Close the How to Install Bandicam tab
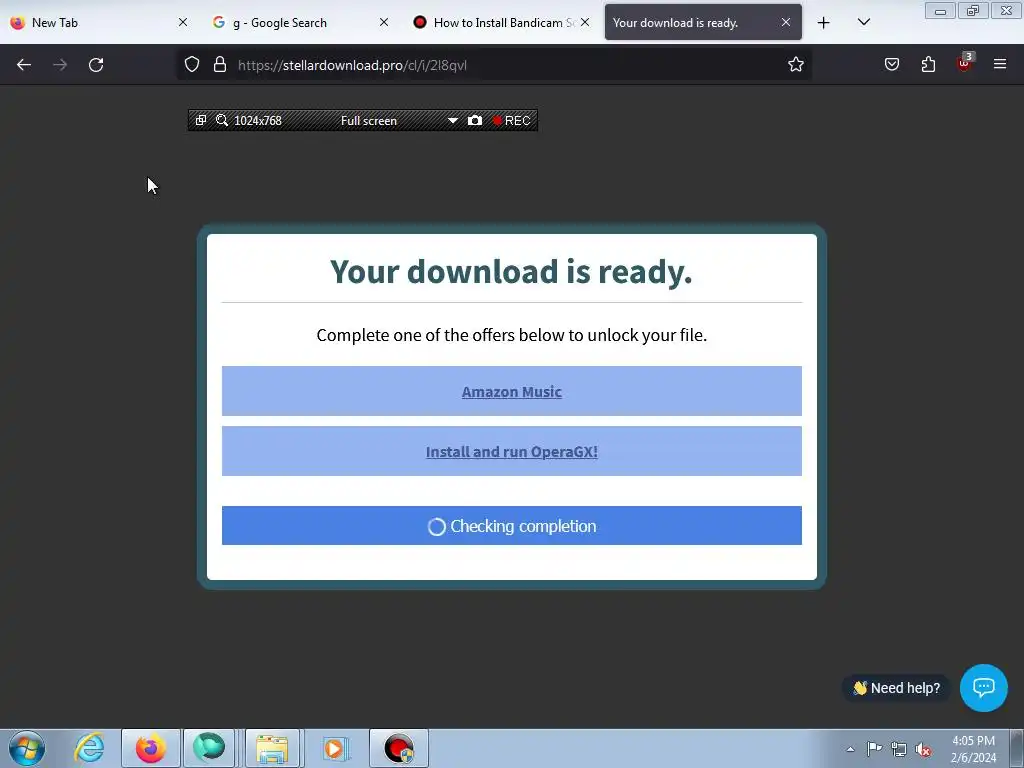 click(585, 23)
